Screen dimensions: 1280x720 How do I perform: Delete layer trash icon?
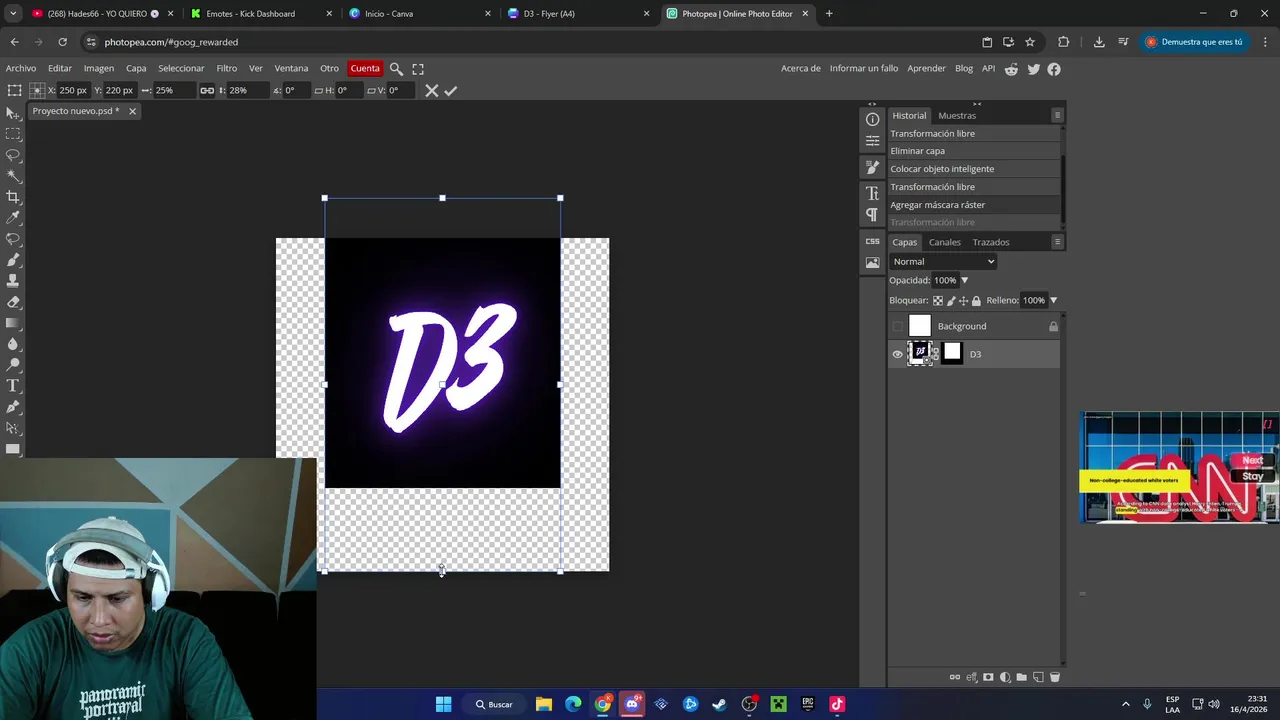1054,677
